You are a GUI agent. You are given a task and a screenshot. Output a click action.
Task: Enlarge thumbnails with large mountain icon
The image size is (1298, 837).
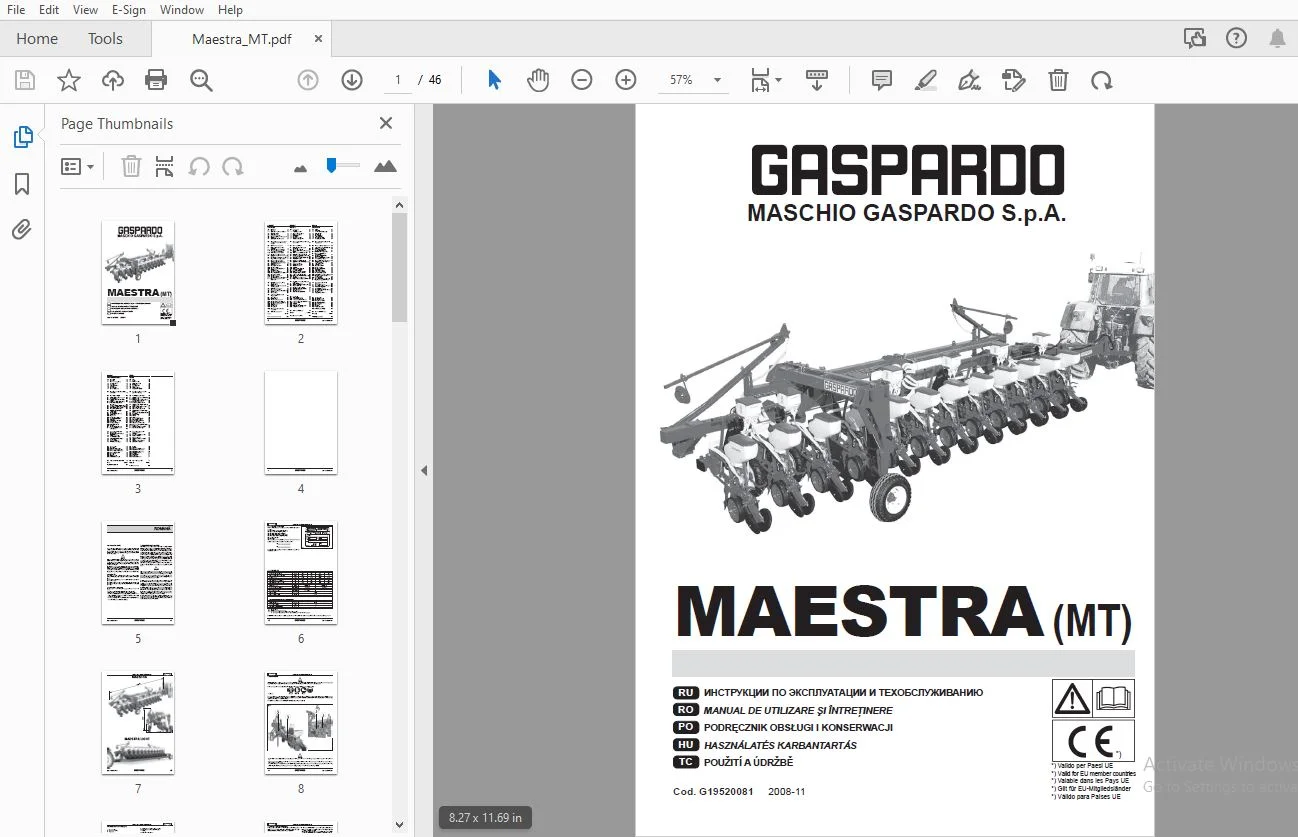tap(385, 166)
